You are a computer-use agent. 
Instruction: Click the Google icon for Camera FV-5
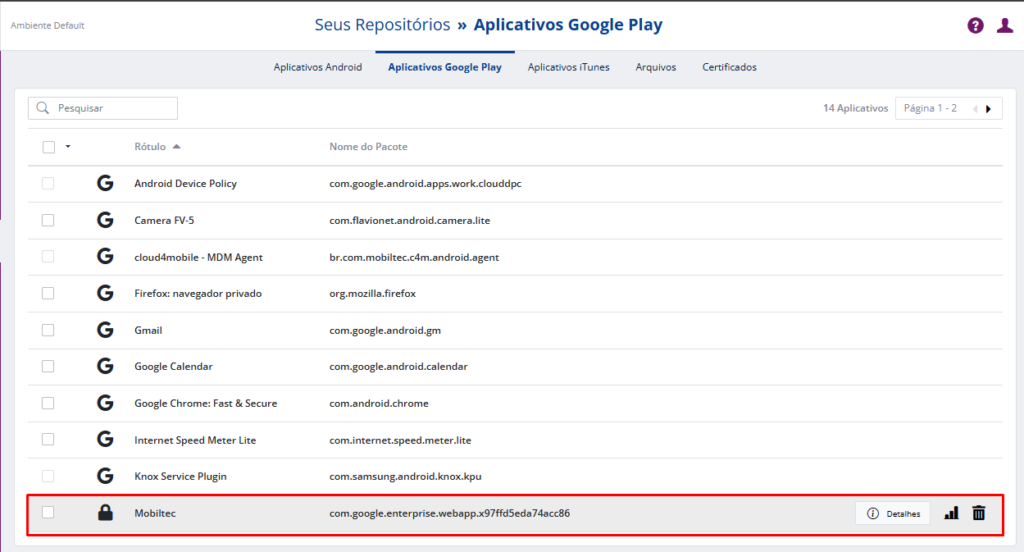[x=105, y=220]
